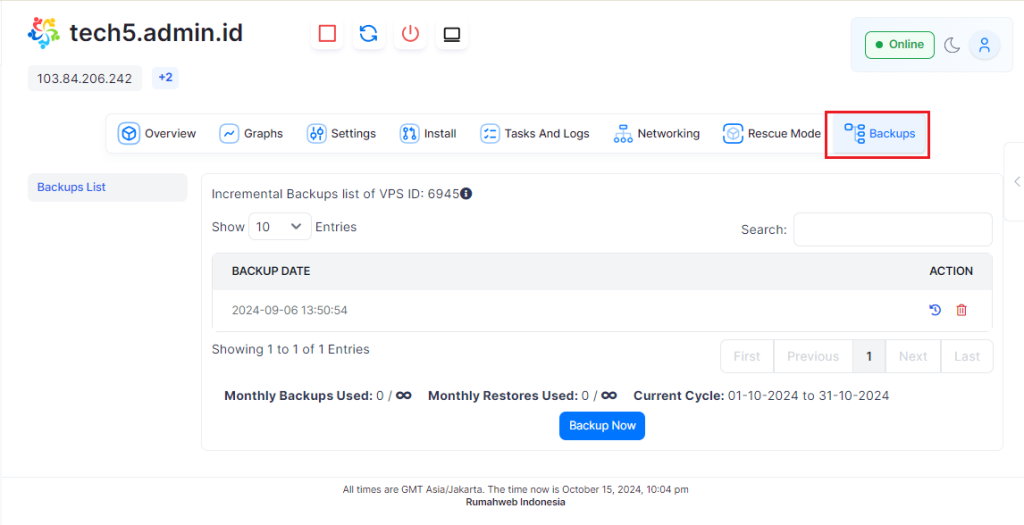Click the Monthly Restores Used label
Screen dimensions: 1024x525
pyautogui.click(x=503, y=396)
